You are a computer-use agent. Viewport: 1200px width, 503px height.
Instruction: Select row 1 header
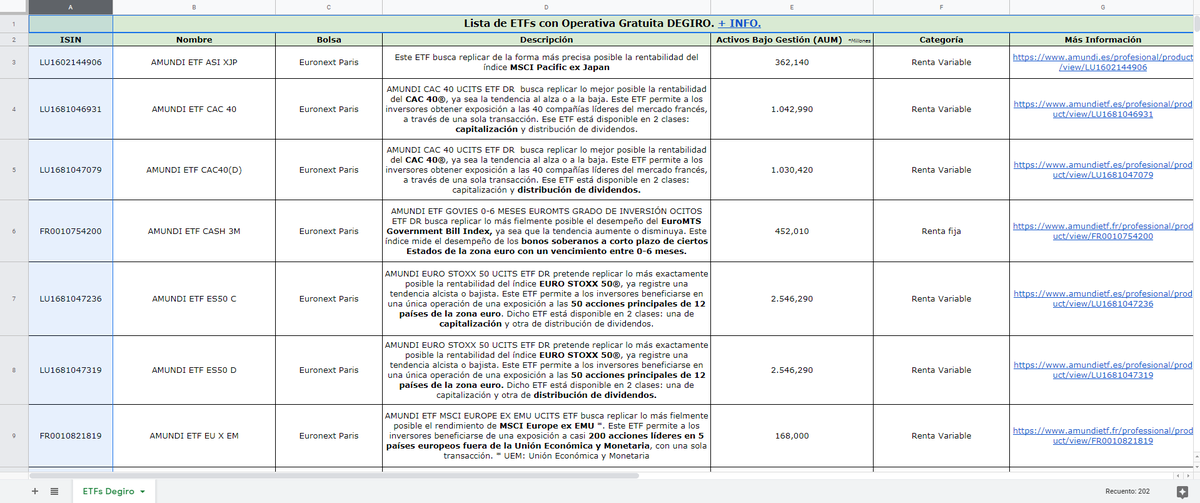[x=14, y=23]
